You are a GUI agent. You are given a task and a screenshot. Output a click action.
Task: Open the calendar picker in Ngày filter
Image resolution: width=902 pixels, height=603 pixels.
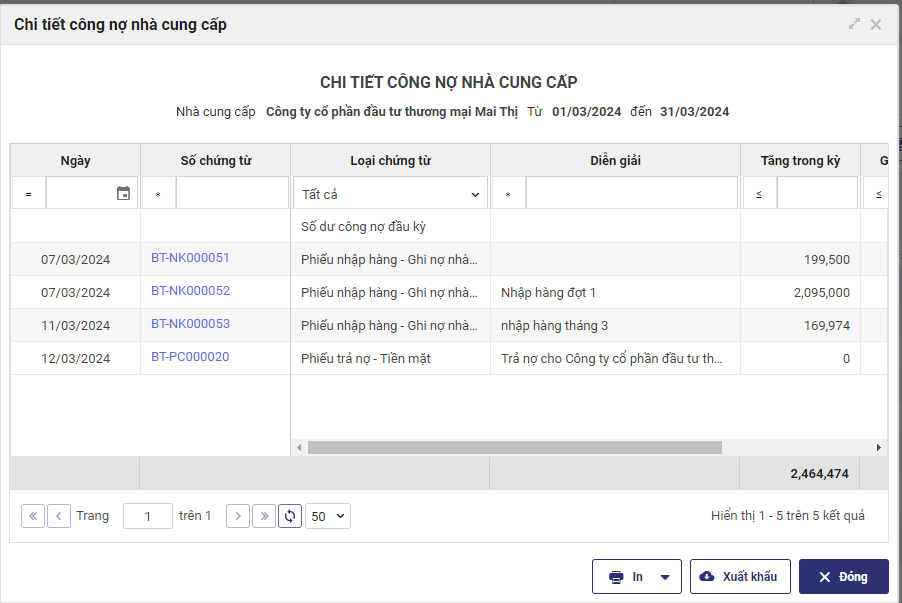point(123,193)
